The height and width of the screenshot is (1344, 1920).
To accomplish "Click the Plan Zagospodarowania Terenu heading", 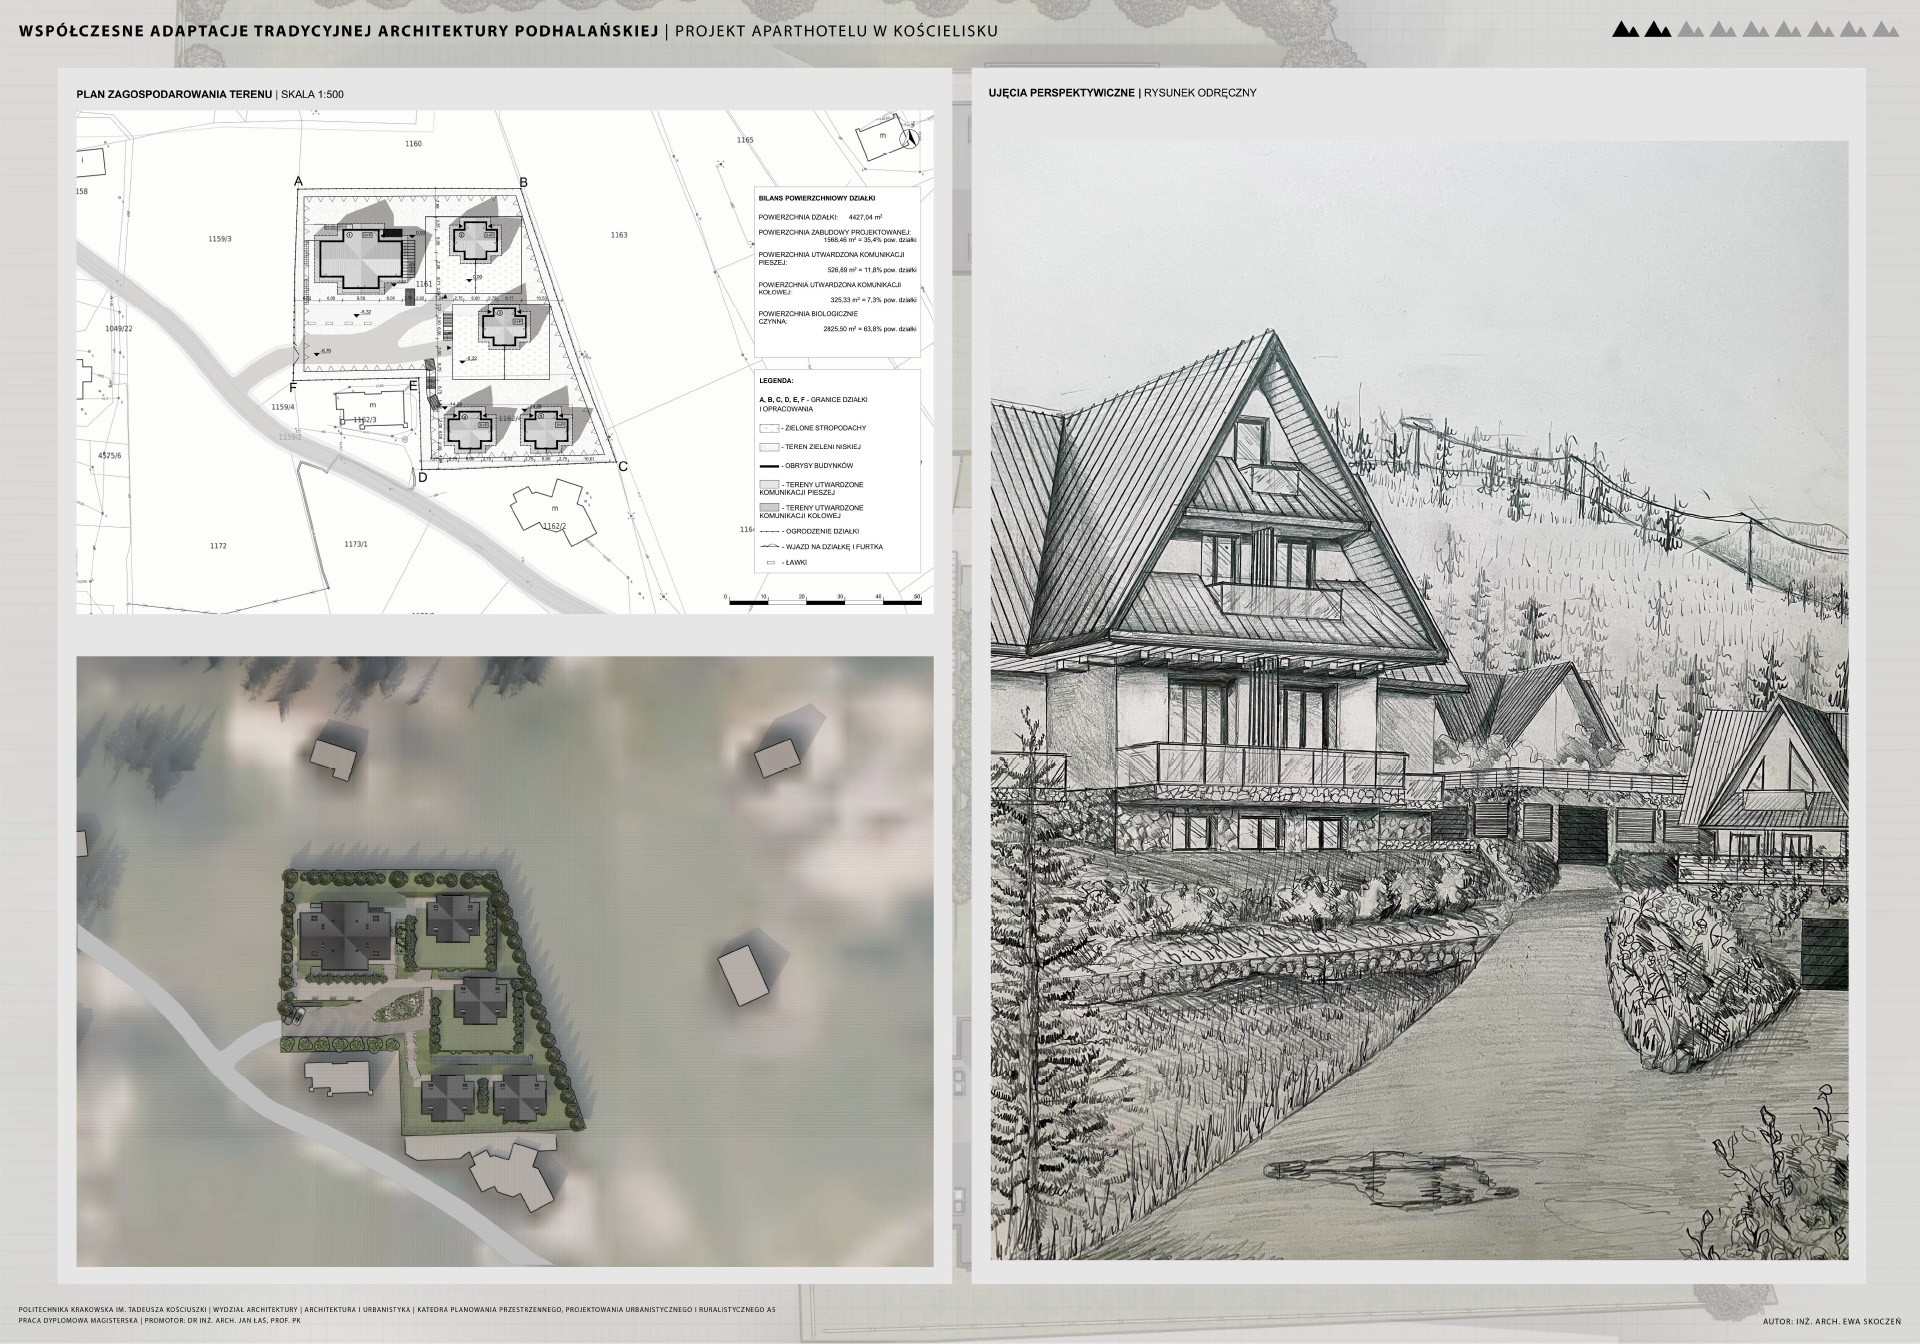I will point(174,94).
